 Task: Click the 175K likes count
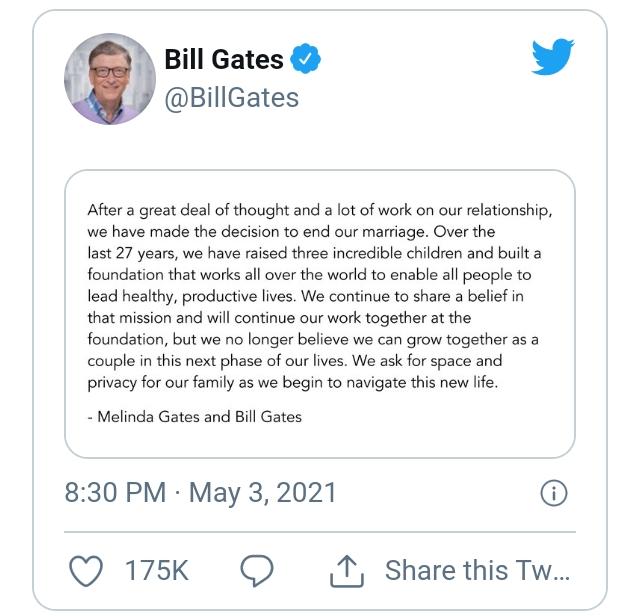click(156, 570)
